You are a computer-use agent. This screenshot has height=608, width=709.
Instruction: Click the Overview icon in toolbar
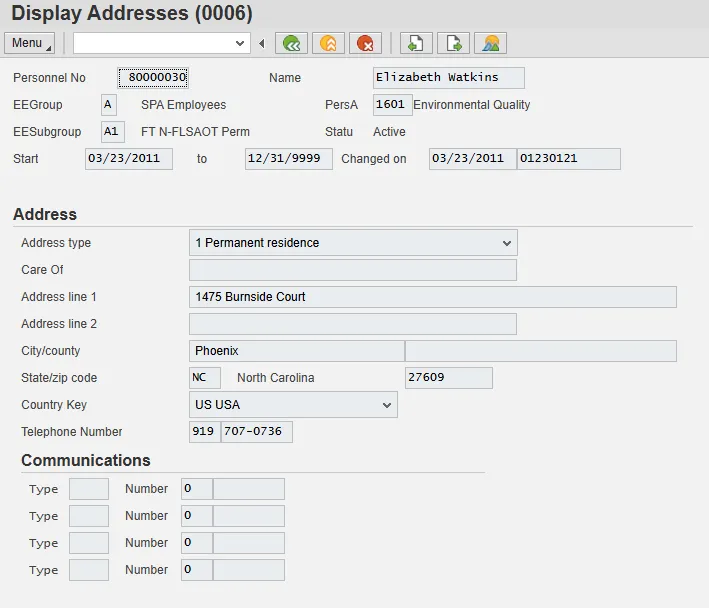point(490,43)
